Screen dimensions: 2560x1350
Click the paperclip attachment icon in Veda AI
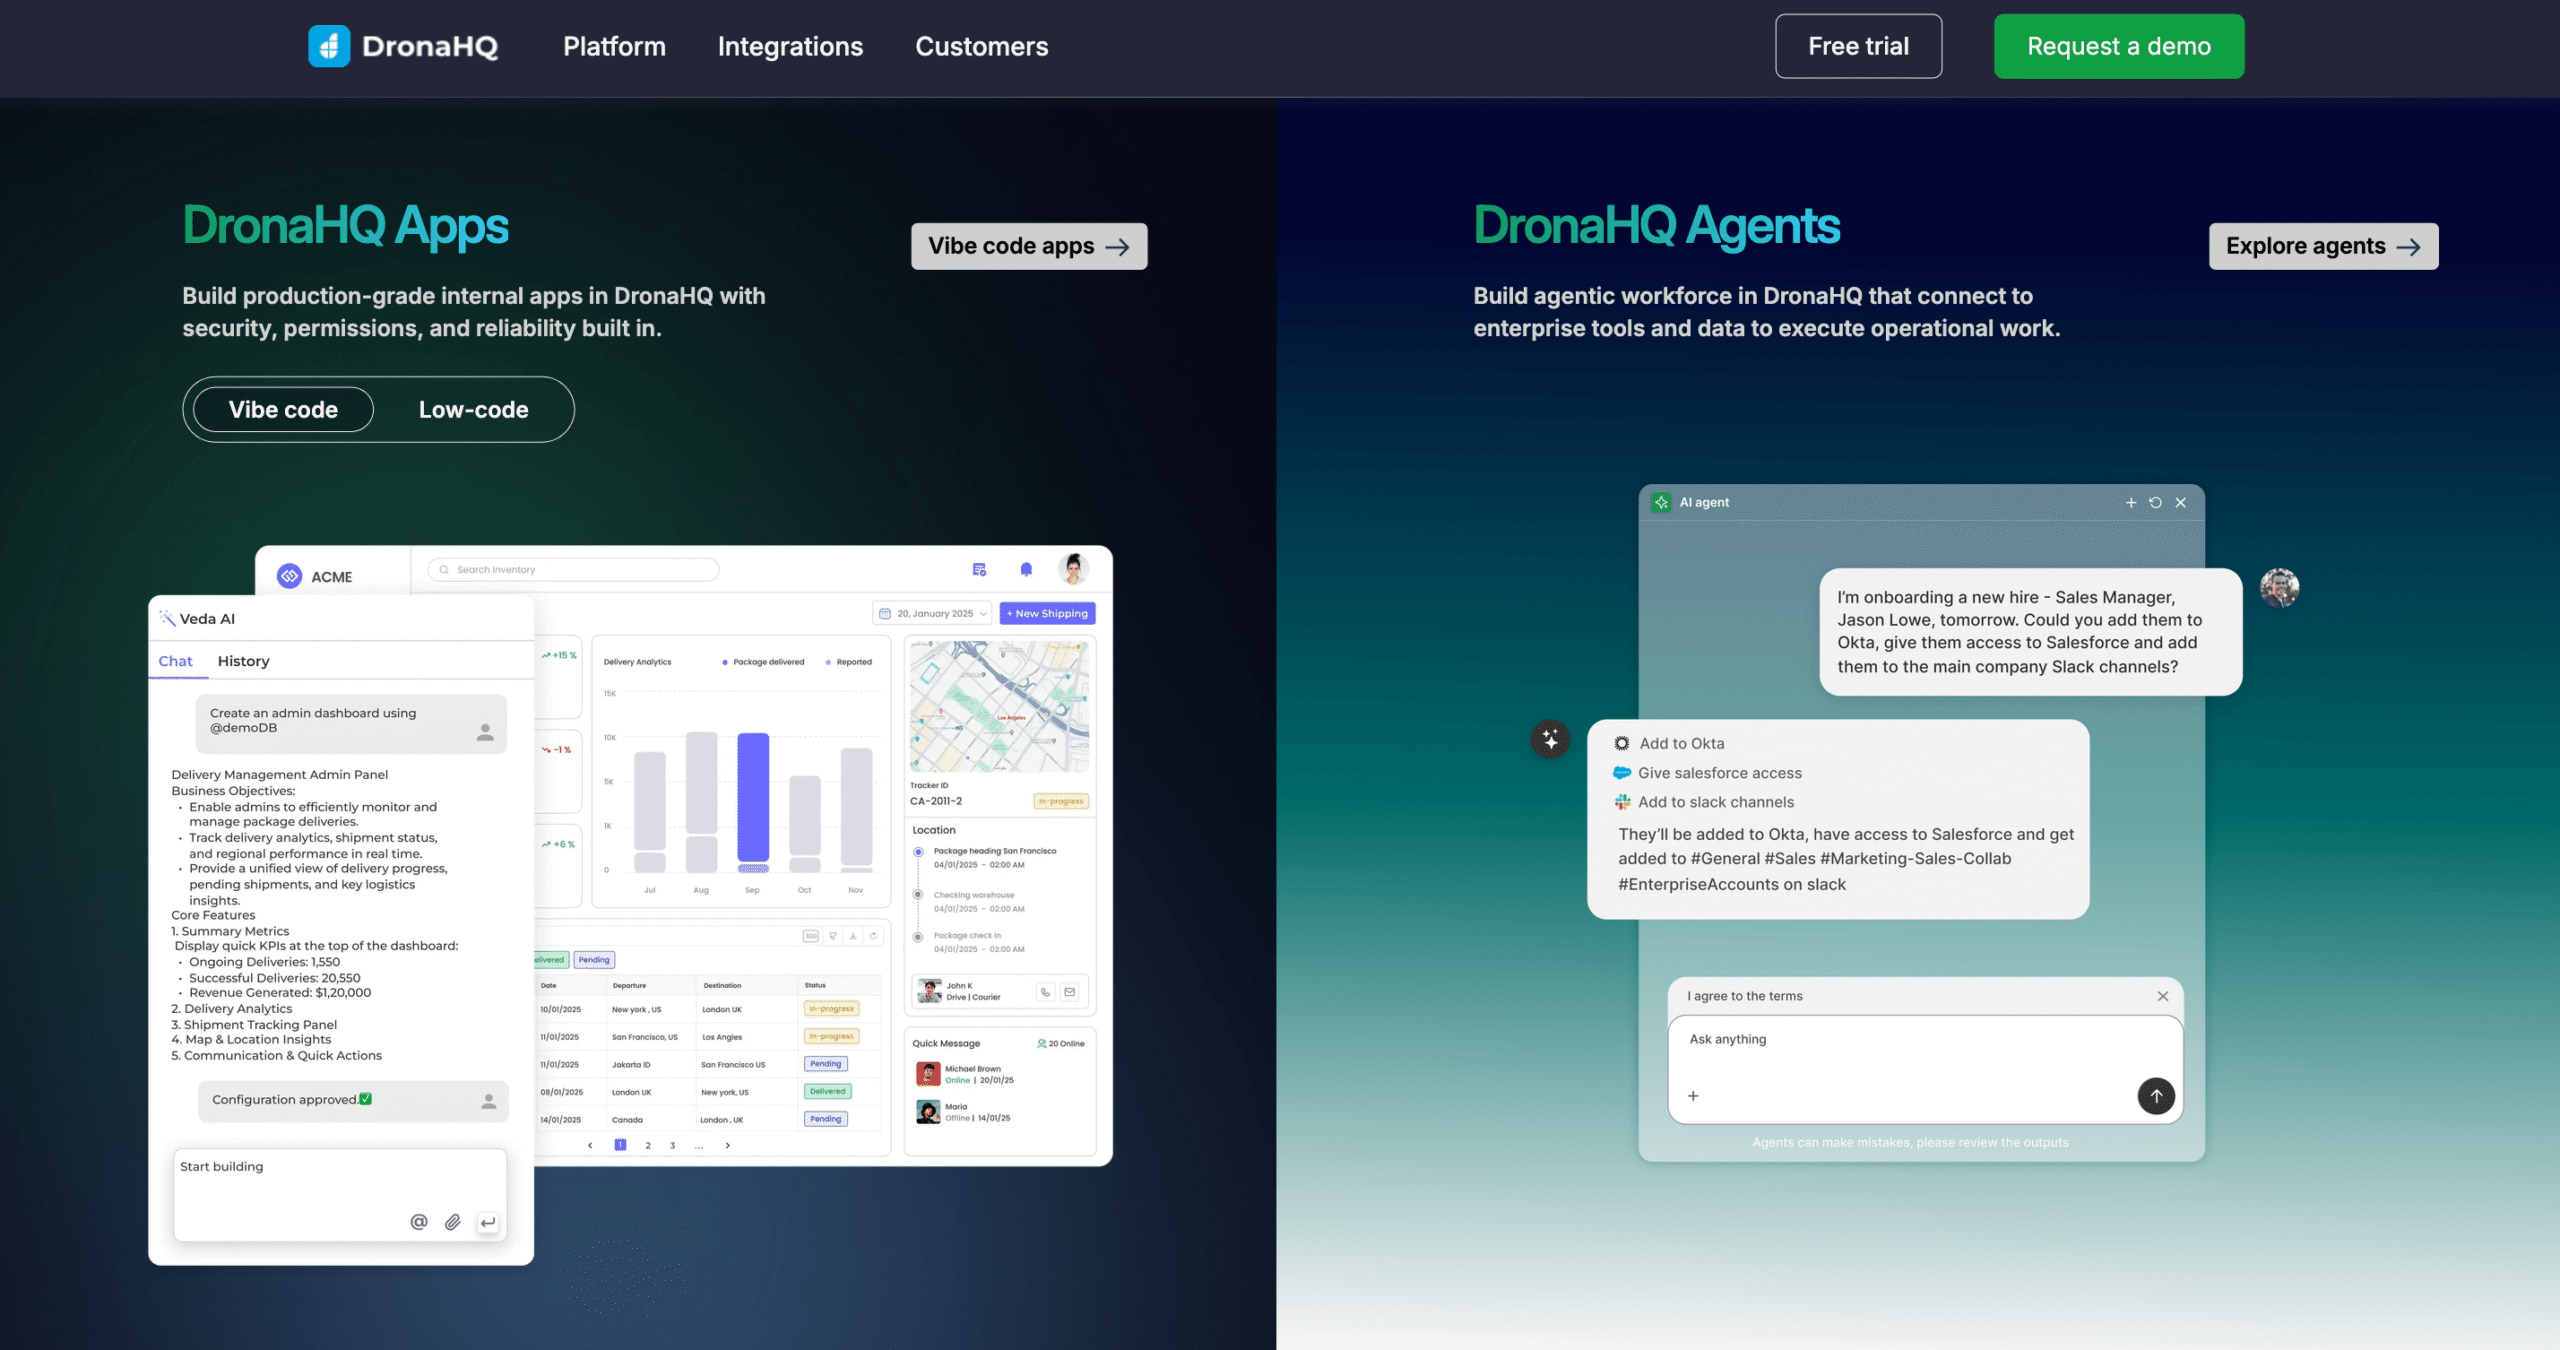453,1222
